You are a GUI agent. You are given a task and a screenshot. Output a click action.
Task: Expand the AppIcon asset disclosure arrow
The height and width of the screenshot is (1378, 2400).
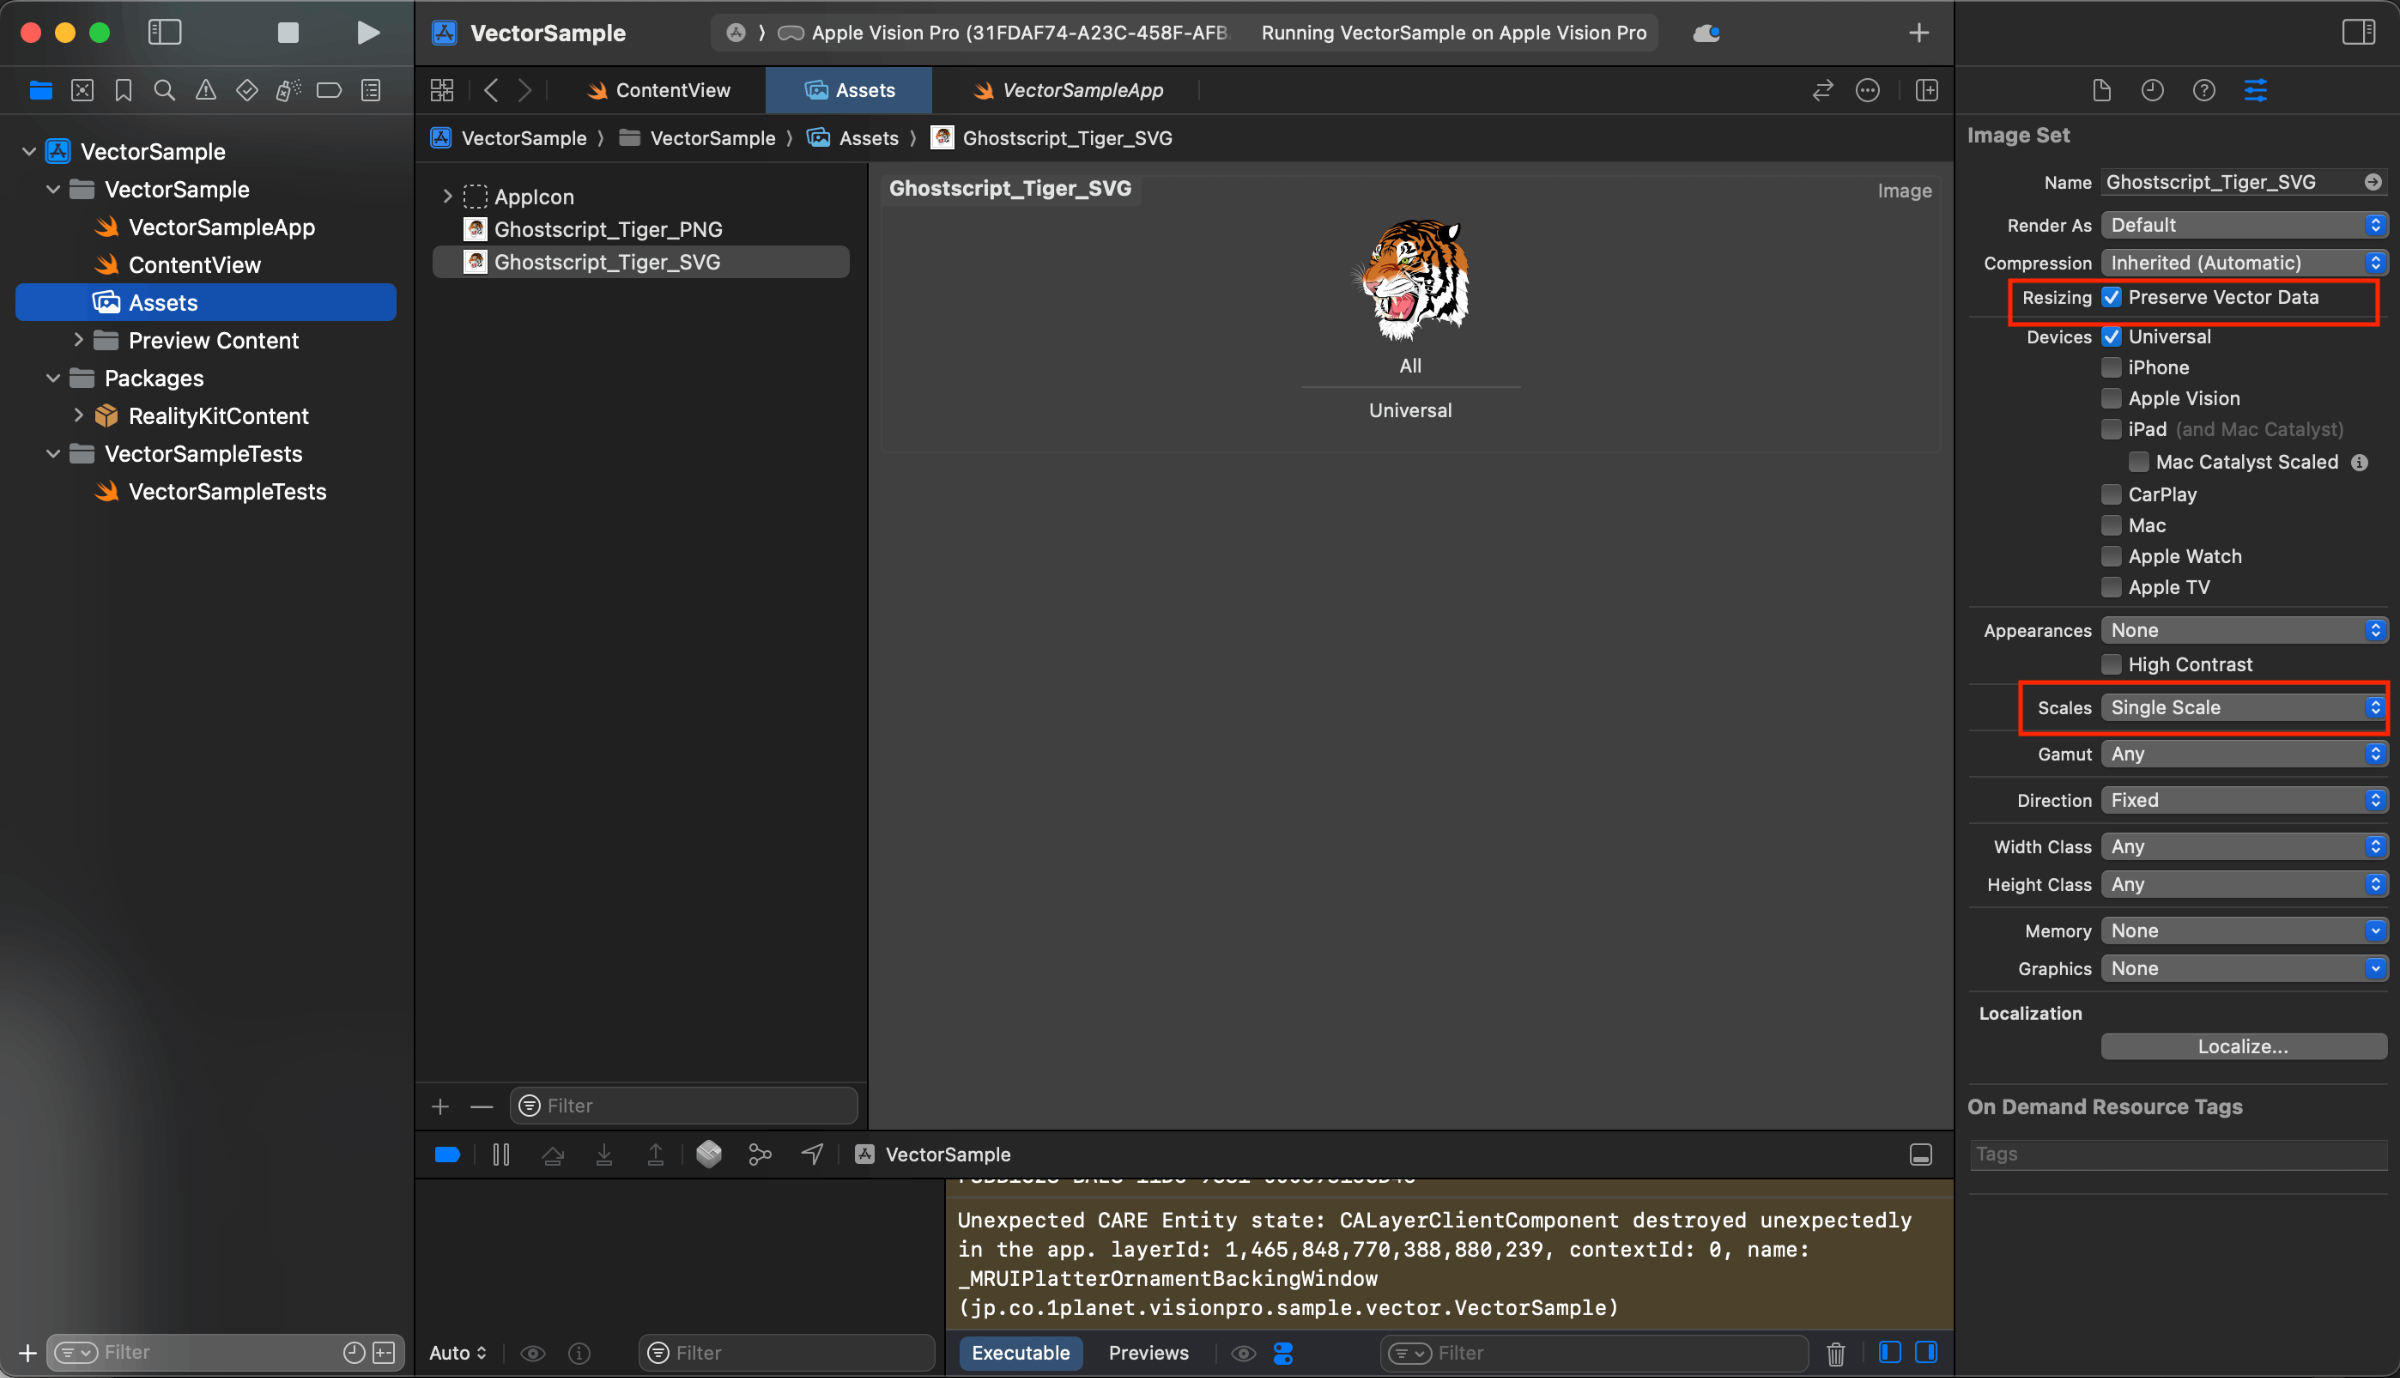coord(447,197)
